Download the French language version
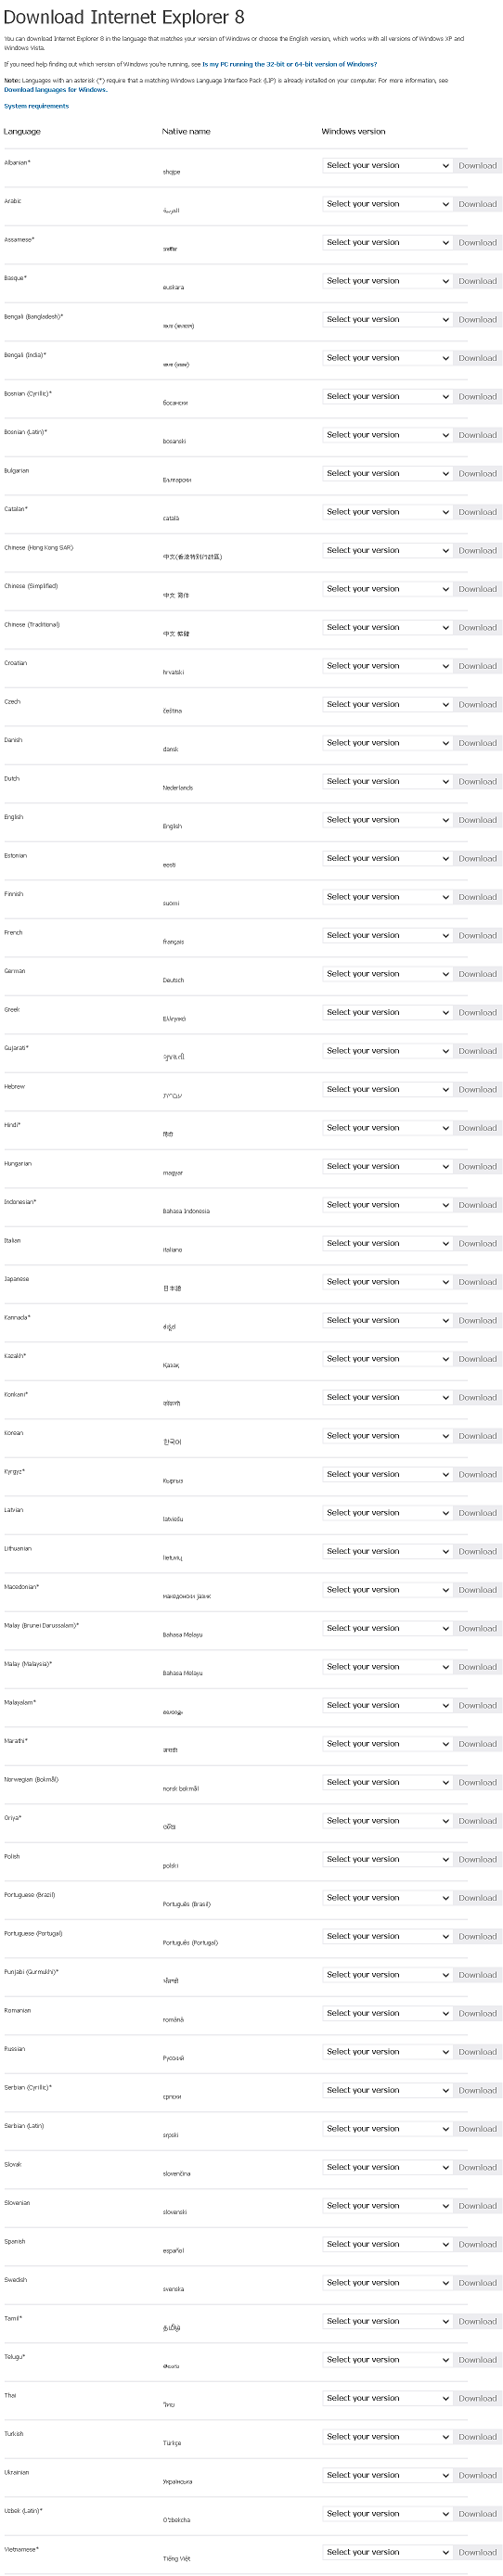This screenshot has width=503, height=2576. point(477,936)
